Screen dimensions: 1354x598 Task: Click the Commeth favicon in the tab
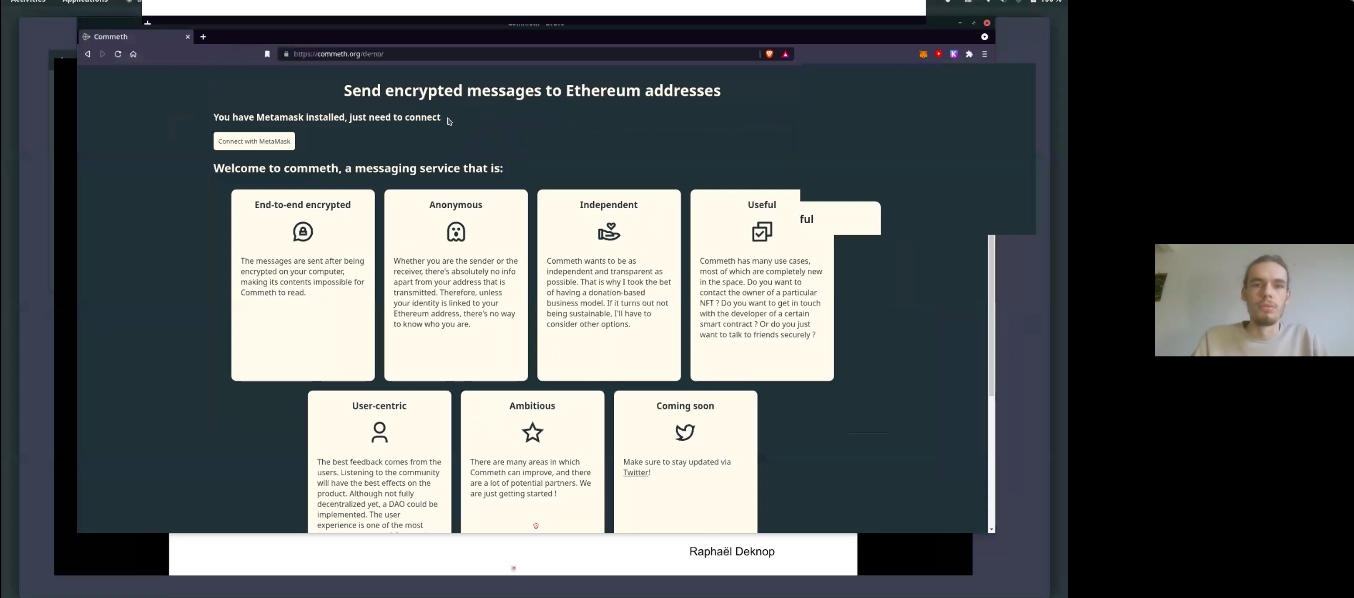tap(87, 37)
